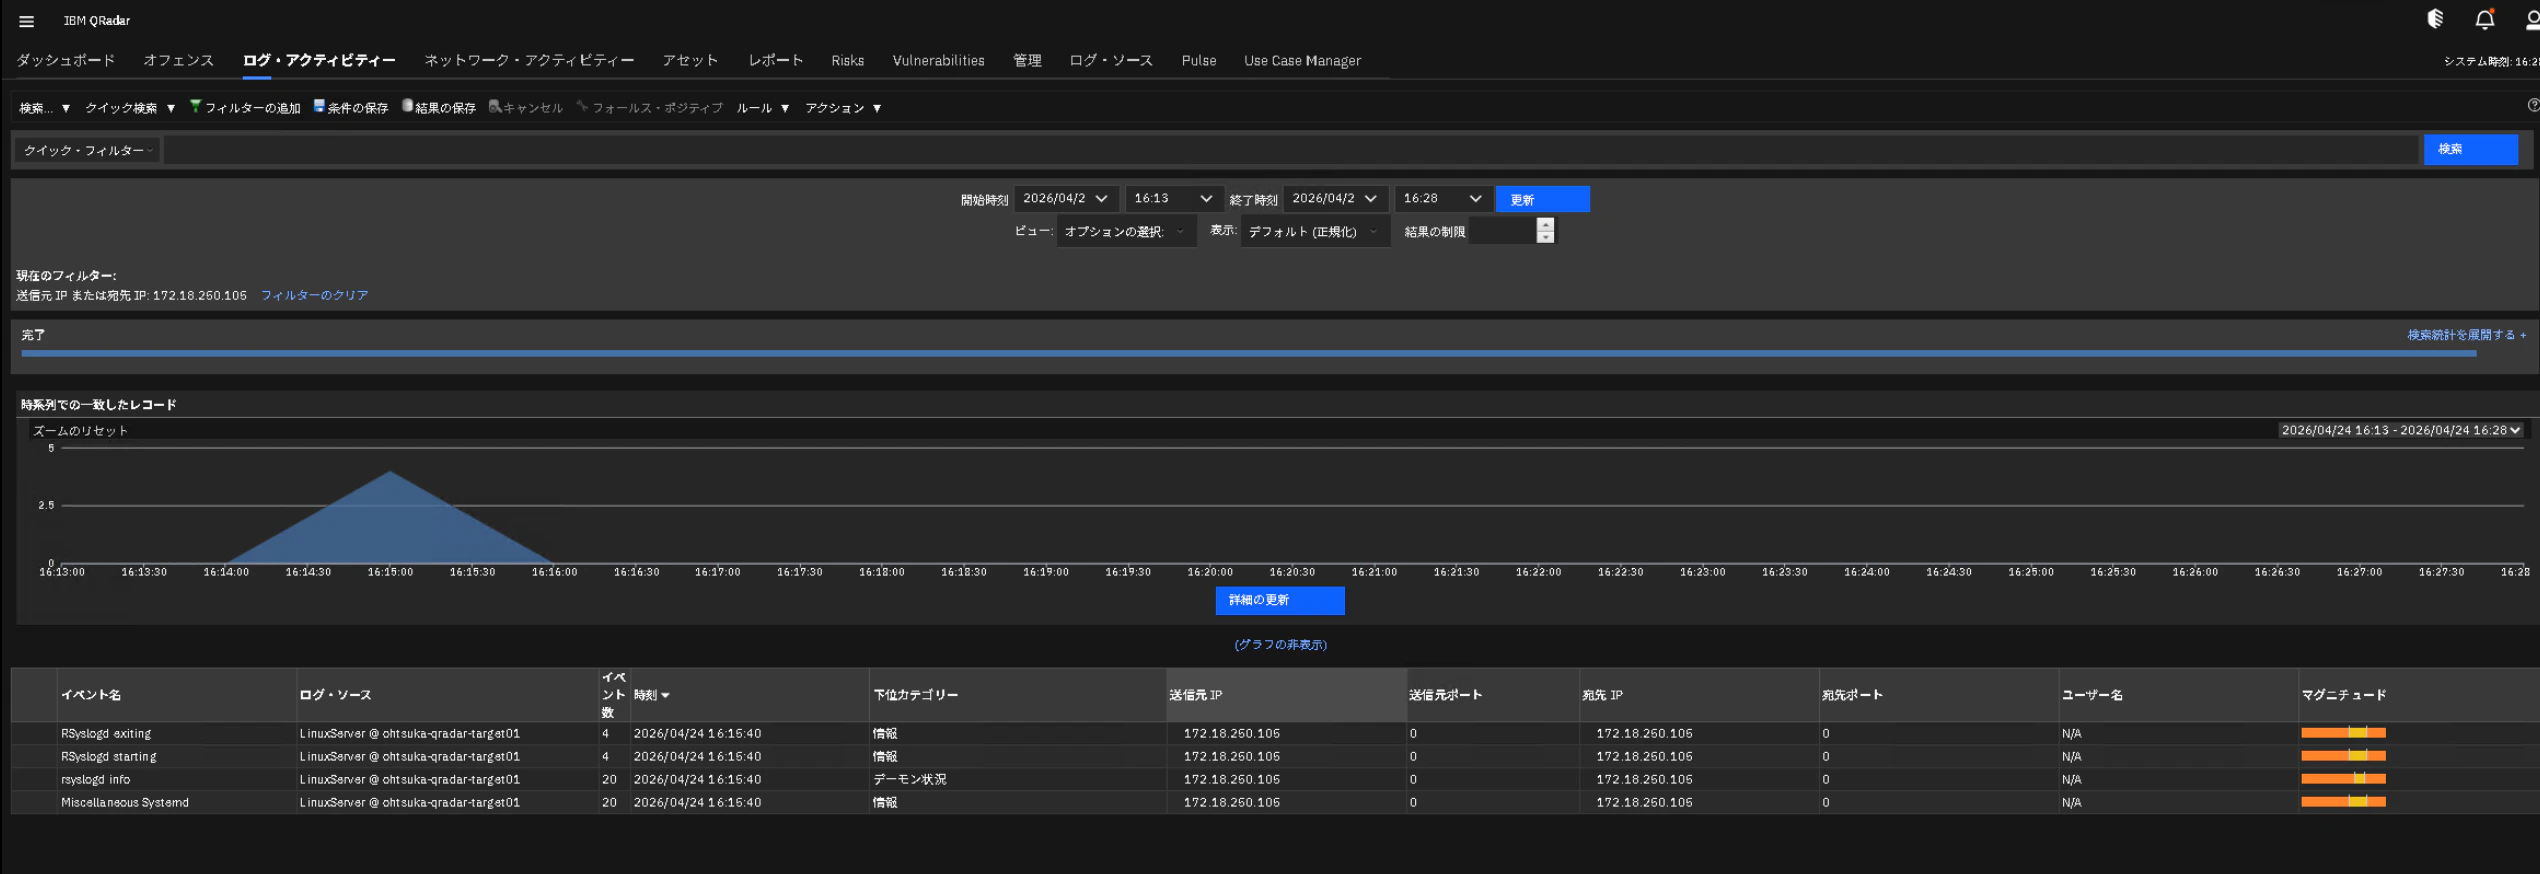Click the quick filter search input field
The height and width of the screenshot is (874, 2540).
1290,150
